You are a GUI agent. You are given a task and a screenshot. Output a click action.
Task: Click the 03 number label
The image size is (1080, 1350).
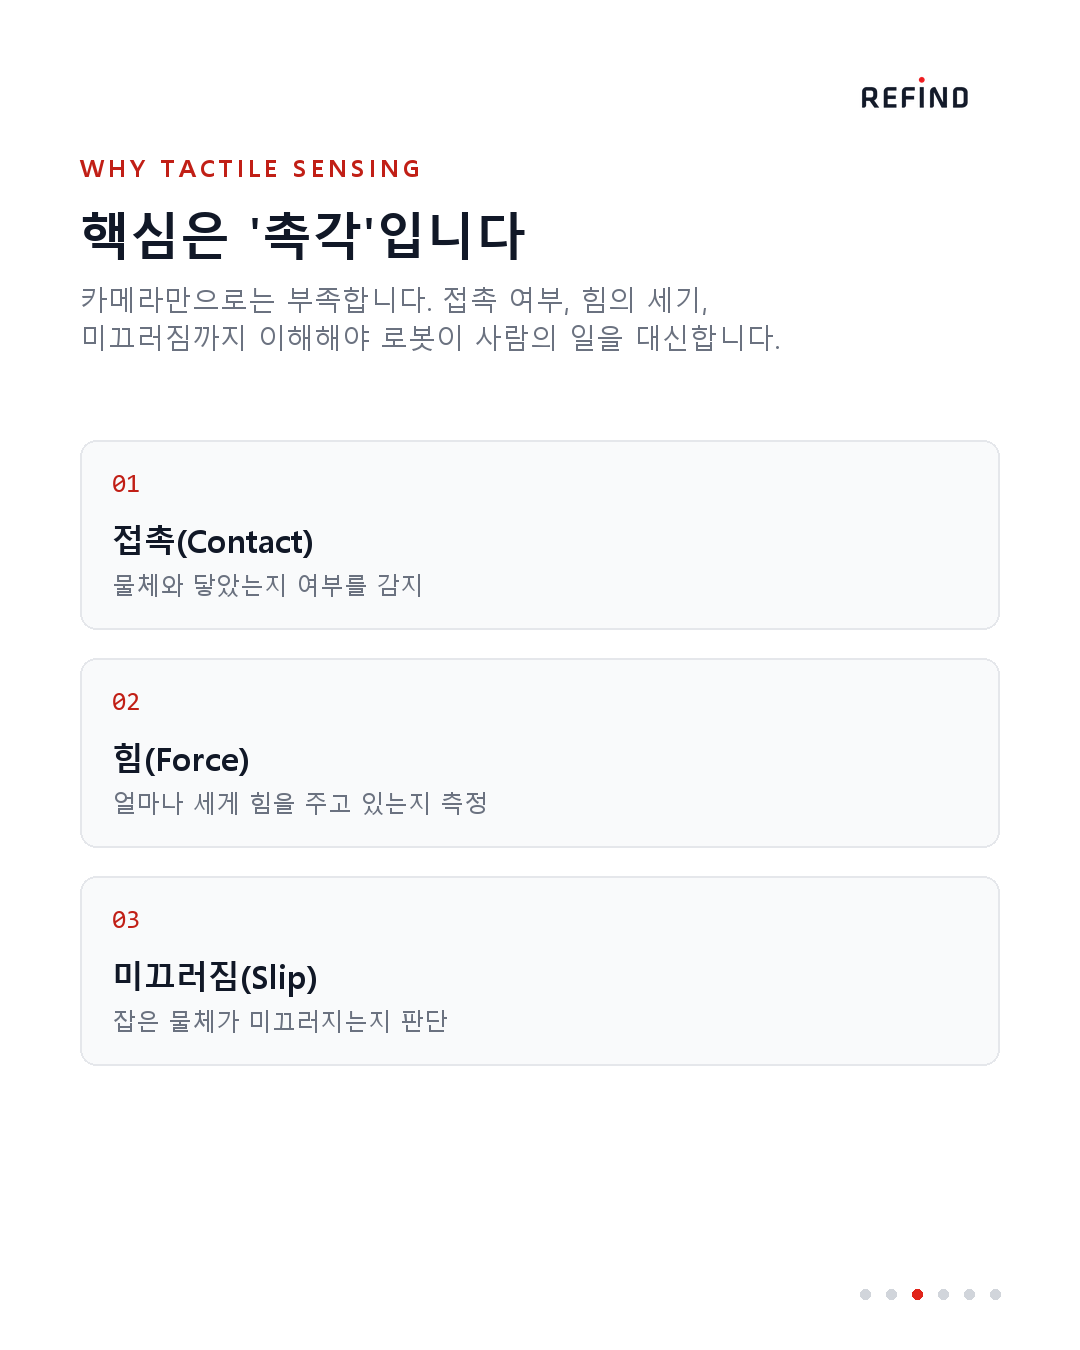click(126, 920)
